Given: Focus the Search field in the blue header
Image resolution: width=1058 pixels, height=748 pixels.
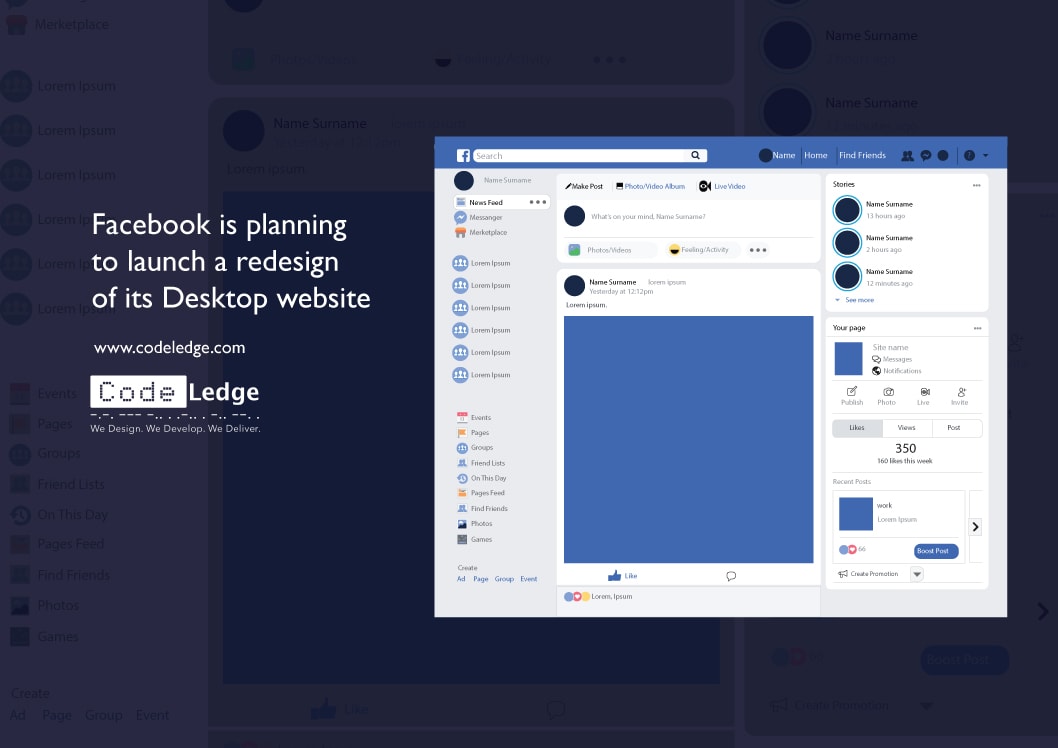Looking at the screenshot, I should (x=590, y=156).
